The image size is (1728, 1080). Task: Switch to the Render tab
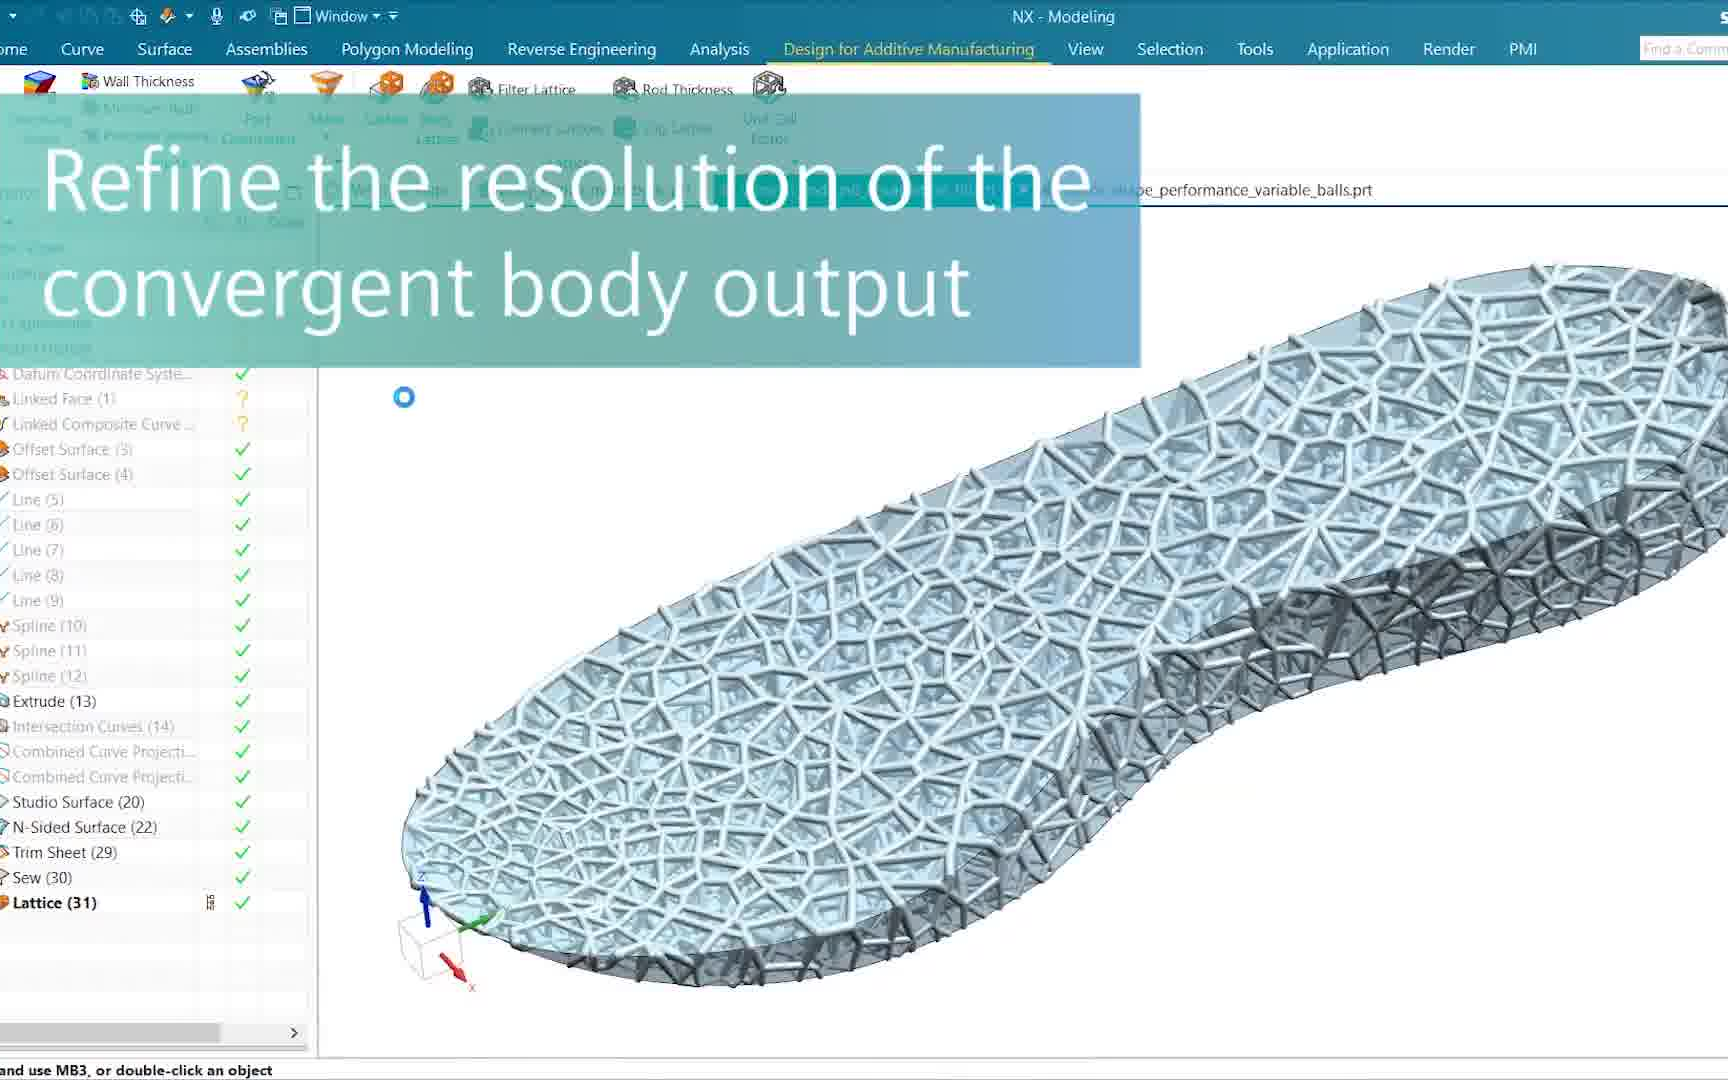point(1448,49)
